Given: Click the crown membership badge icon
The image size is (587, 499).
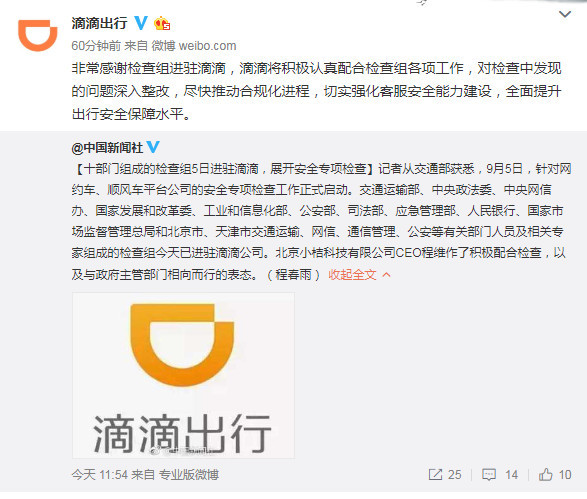Looking at the screenshot, I should pos(162,23).
